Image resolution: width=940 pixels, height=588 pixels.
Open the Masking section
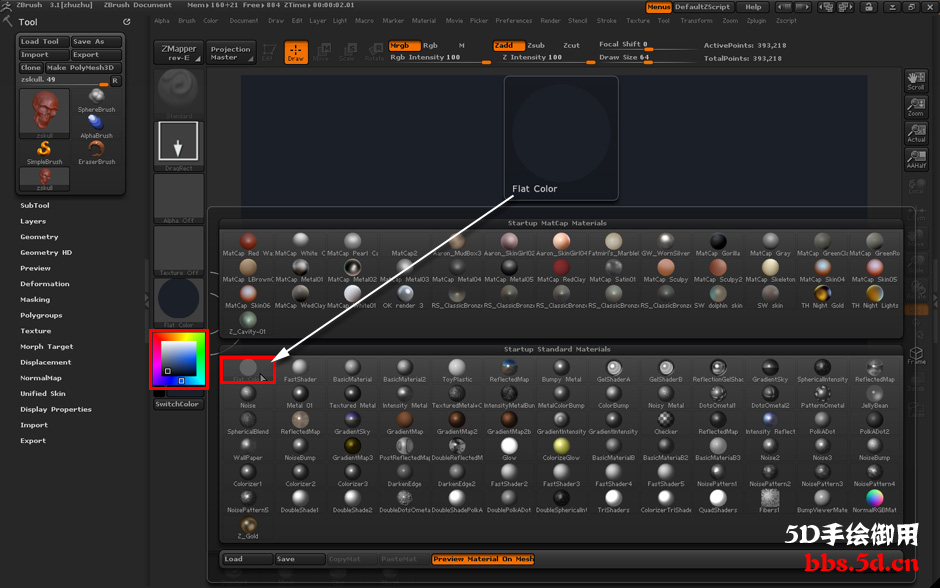(35, 300)
